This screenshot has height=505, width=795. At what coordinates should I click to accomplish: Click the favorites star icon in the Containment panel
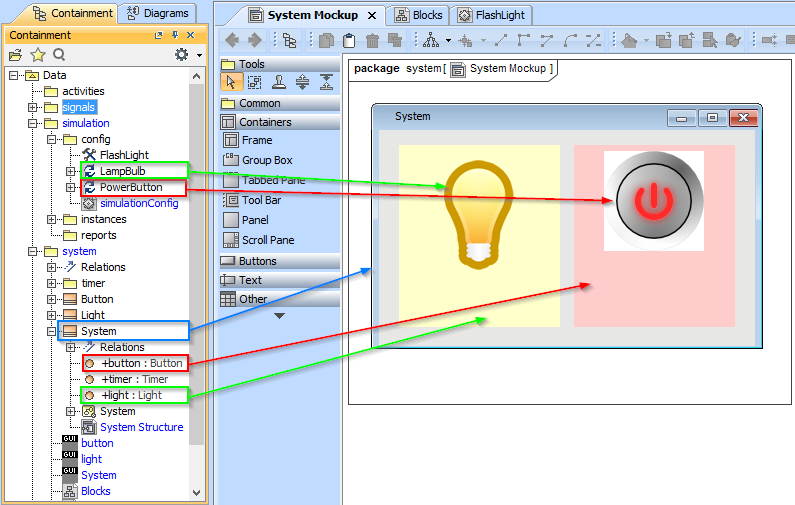point(37,55)
